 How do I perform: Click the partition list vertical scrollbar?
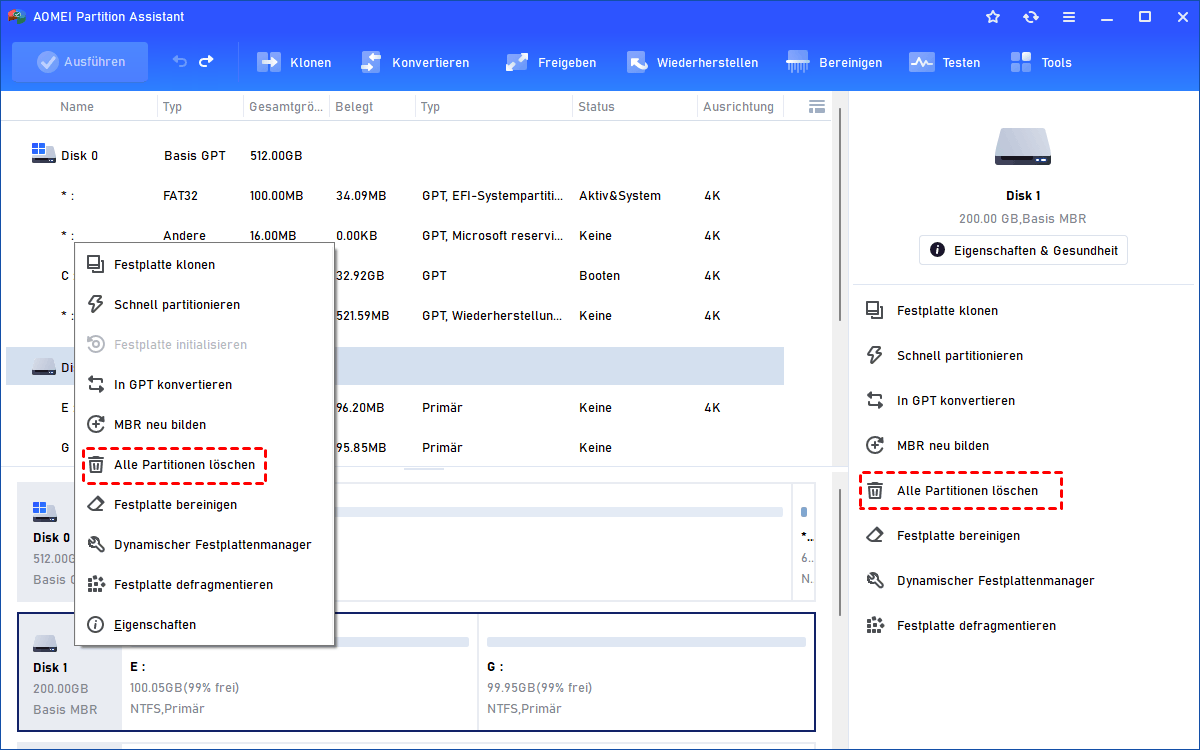coord(840,215)
